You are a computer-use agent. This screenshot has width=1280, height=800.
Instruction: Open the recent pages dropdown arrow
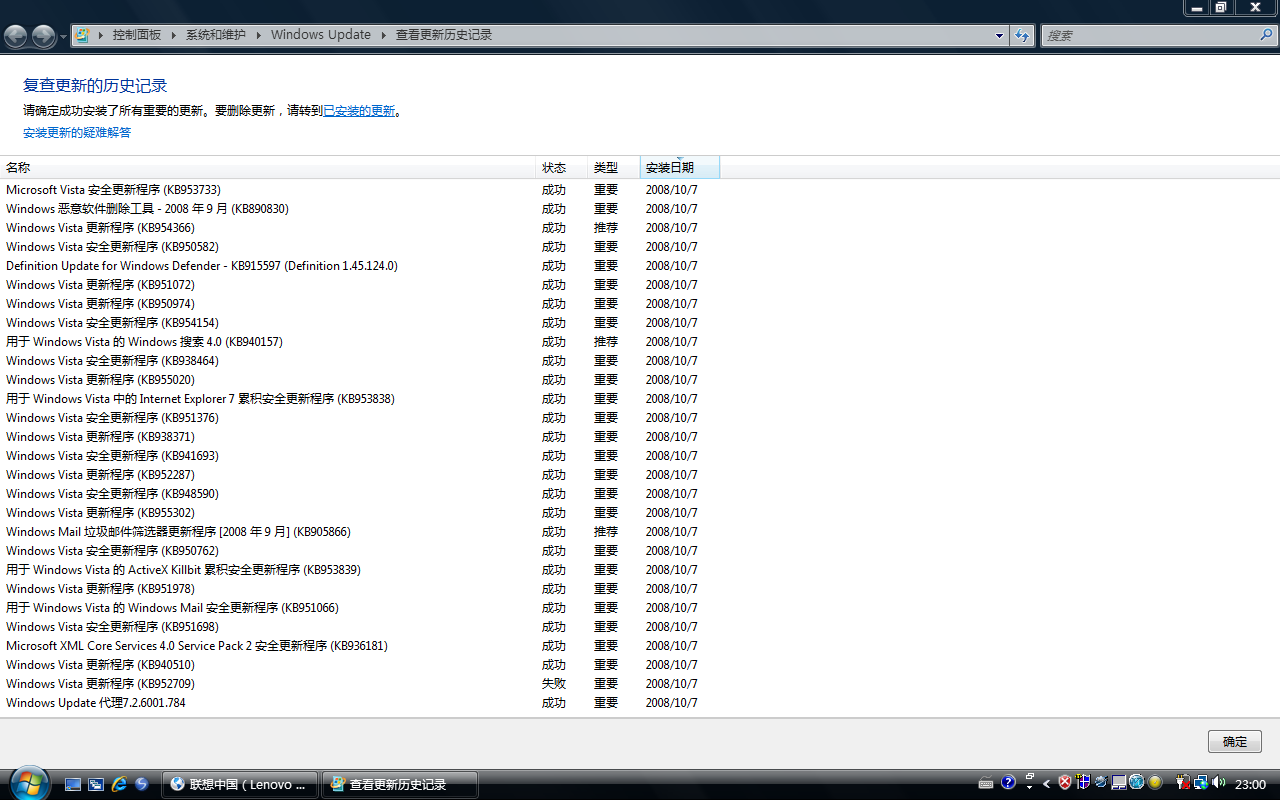63,36
